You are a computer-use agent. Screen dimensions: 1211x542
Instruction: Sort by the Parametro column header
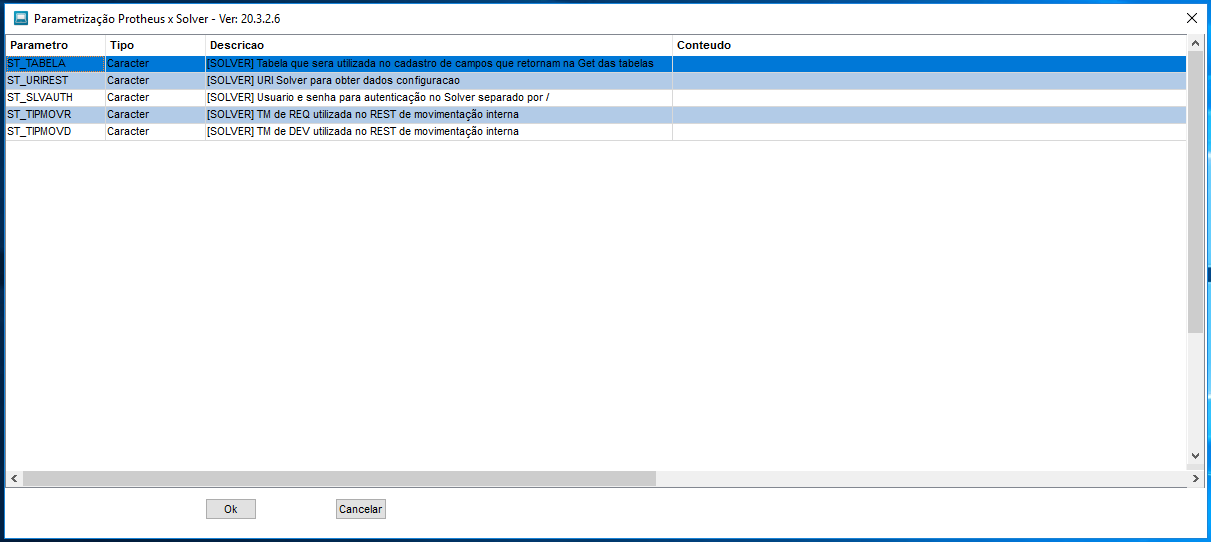56,45
